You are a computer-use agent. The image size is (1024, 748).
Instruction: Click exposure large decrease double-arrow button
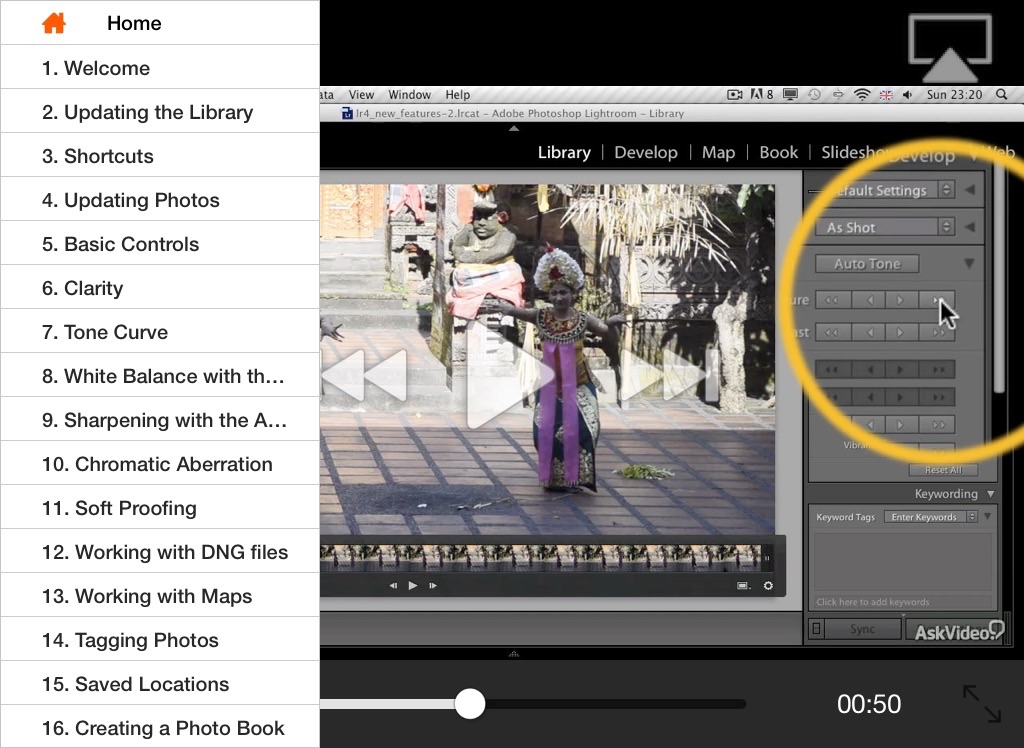coord(831,300)
